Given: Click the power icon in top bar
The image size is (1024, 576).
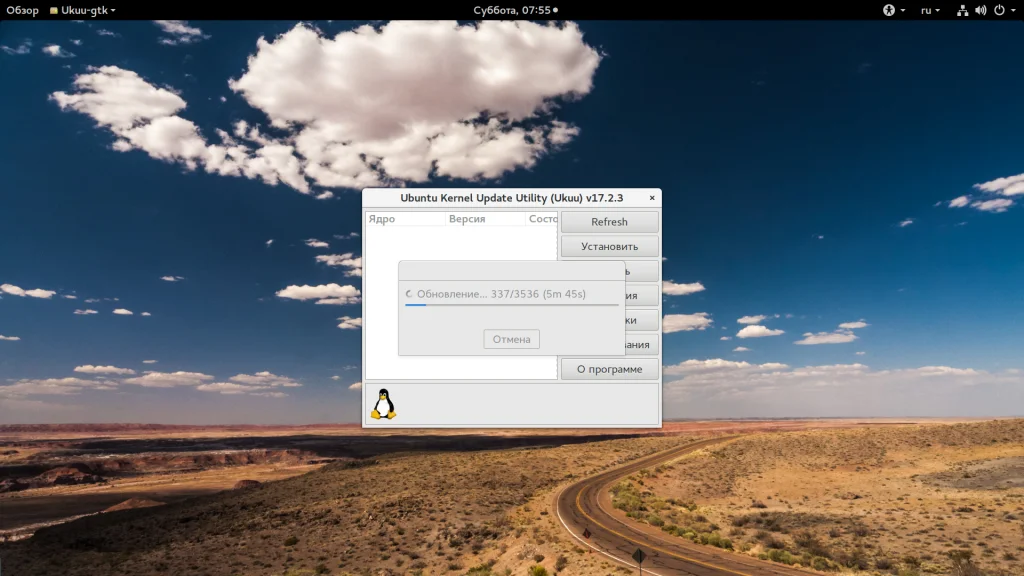Looking at the screenshot, I should pyautogui.click(x=999, y=10).
